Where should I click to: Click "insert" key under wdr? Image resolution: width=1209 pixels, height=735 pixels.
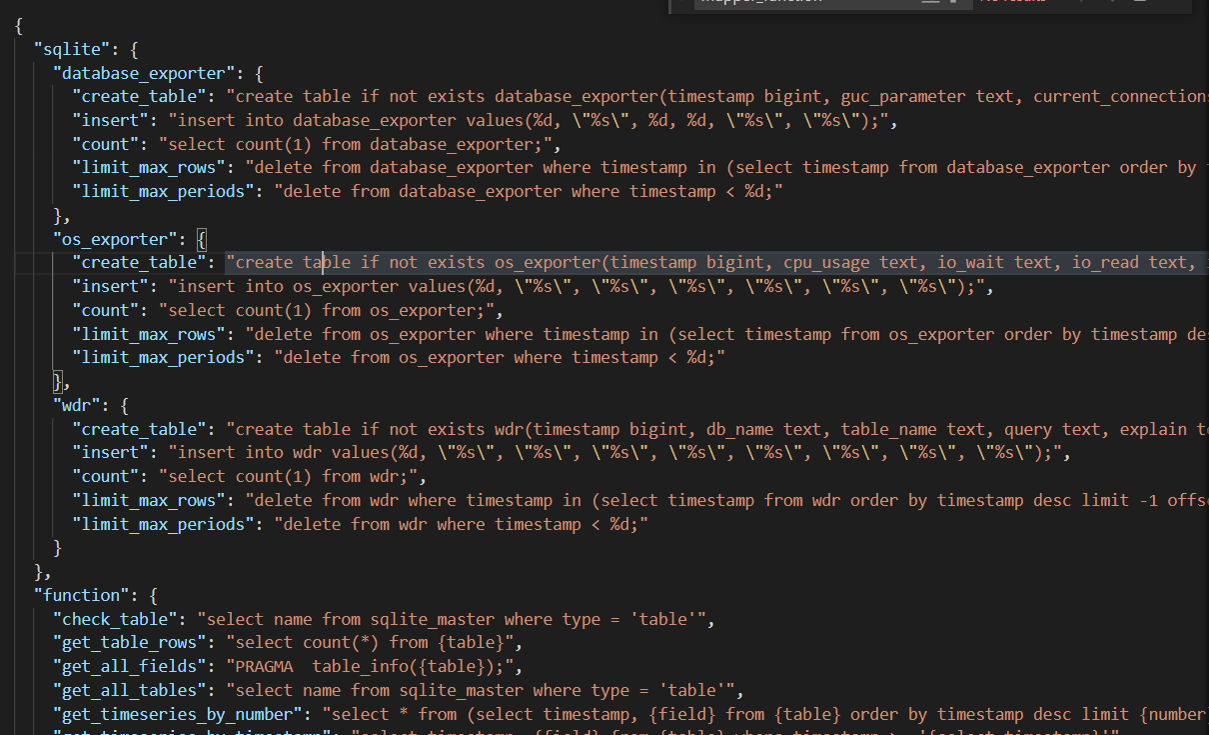[x=110, y=453]
